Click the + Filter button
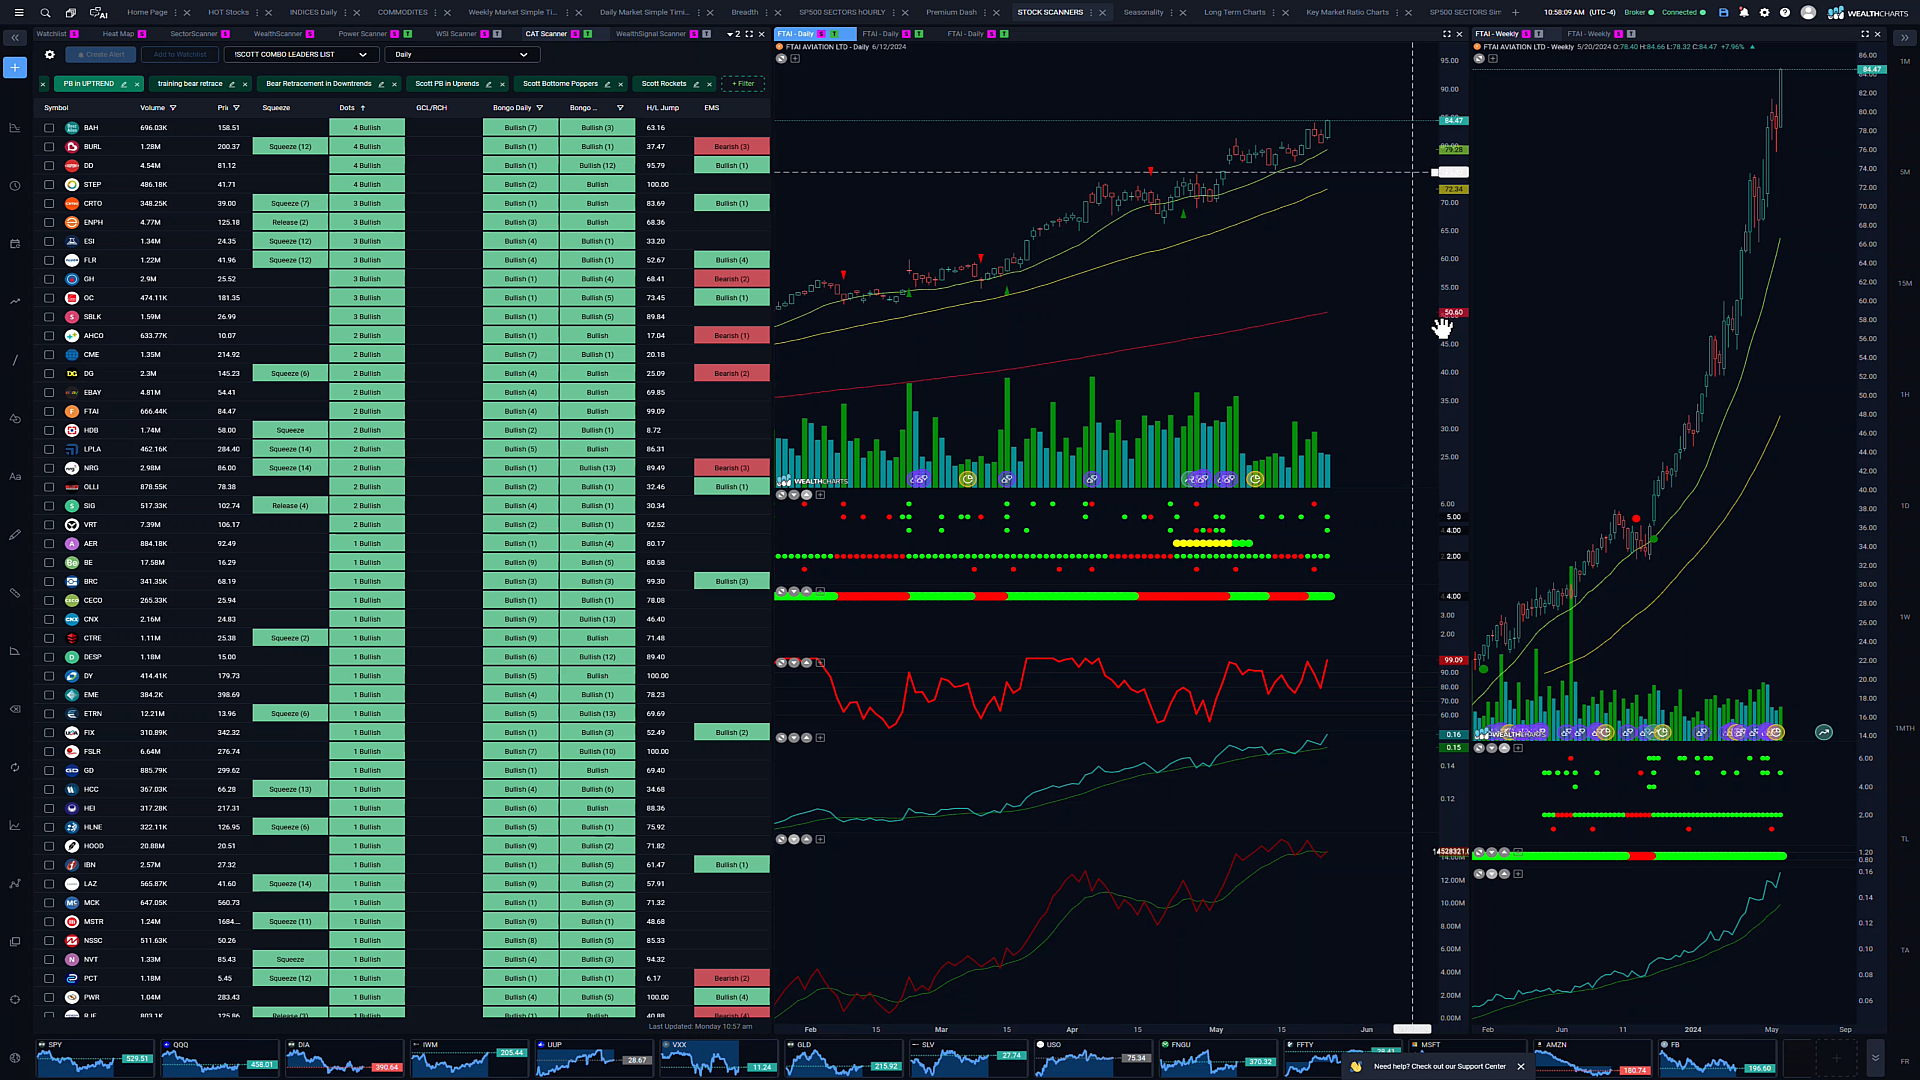 click(x=743, y=84)
